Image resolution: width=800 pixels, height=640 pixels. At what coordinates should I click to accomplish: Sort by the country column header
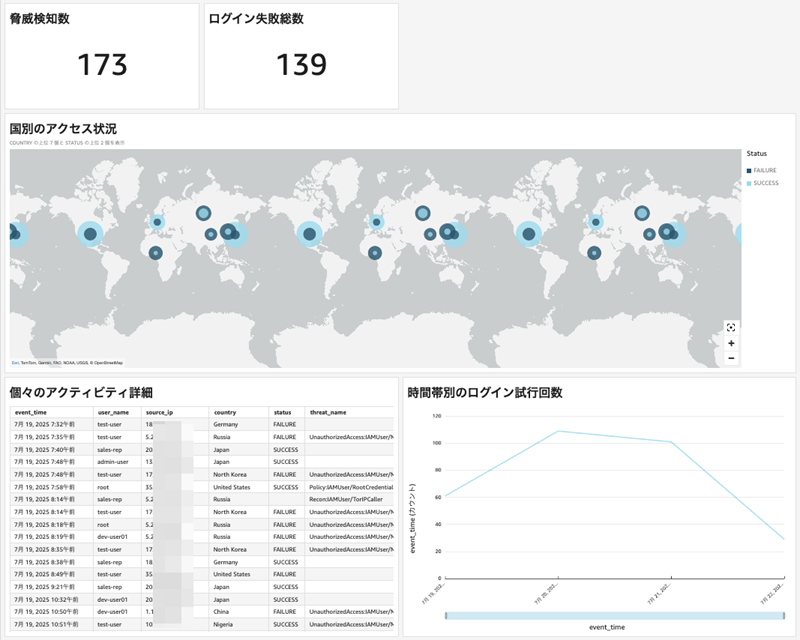coord(224,411)
